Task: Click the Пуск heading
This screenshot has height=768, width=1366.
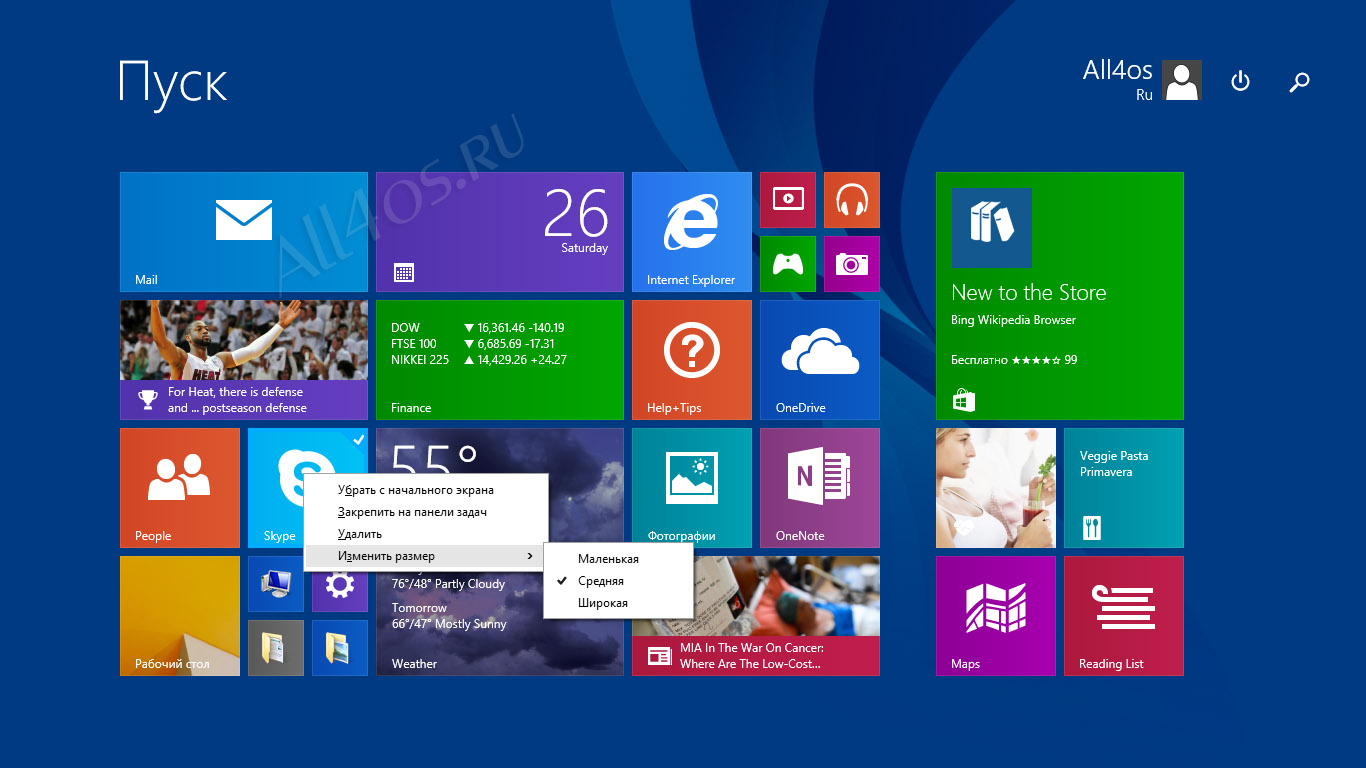Action: pyautogui.click(x=173, y=83)
